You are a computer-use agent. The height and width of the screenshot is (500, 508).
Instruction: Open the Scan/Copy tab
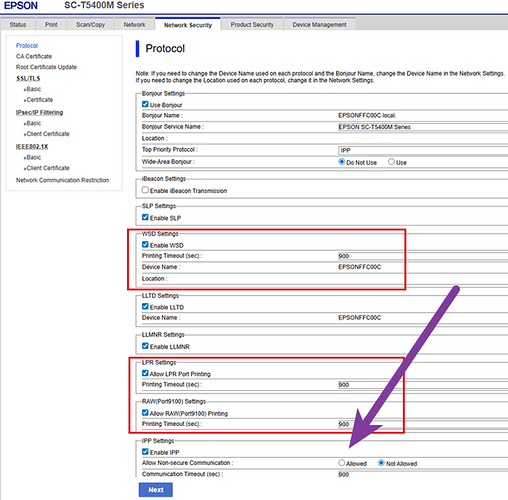click(90, 25)
